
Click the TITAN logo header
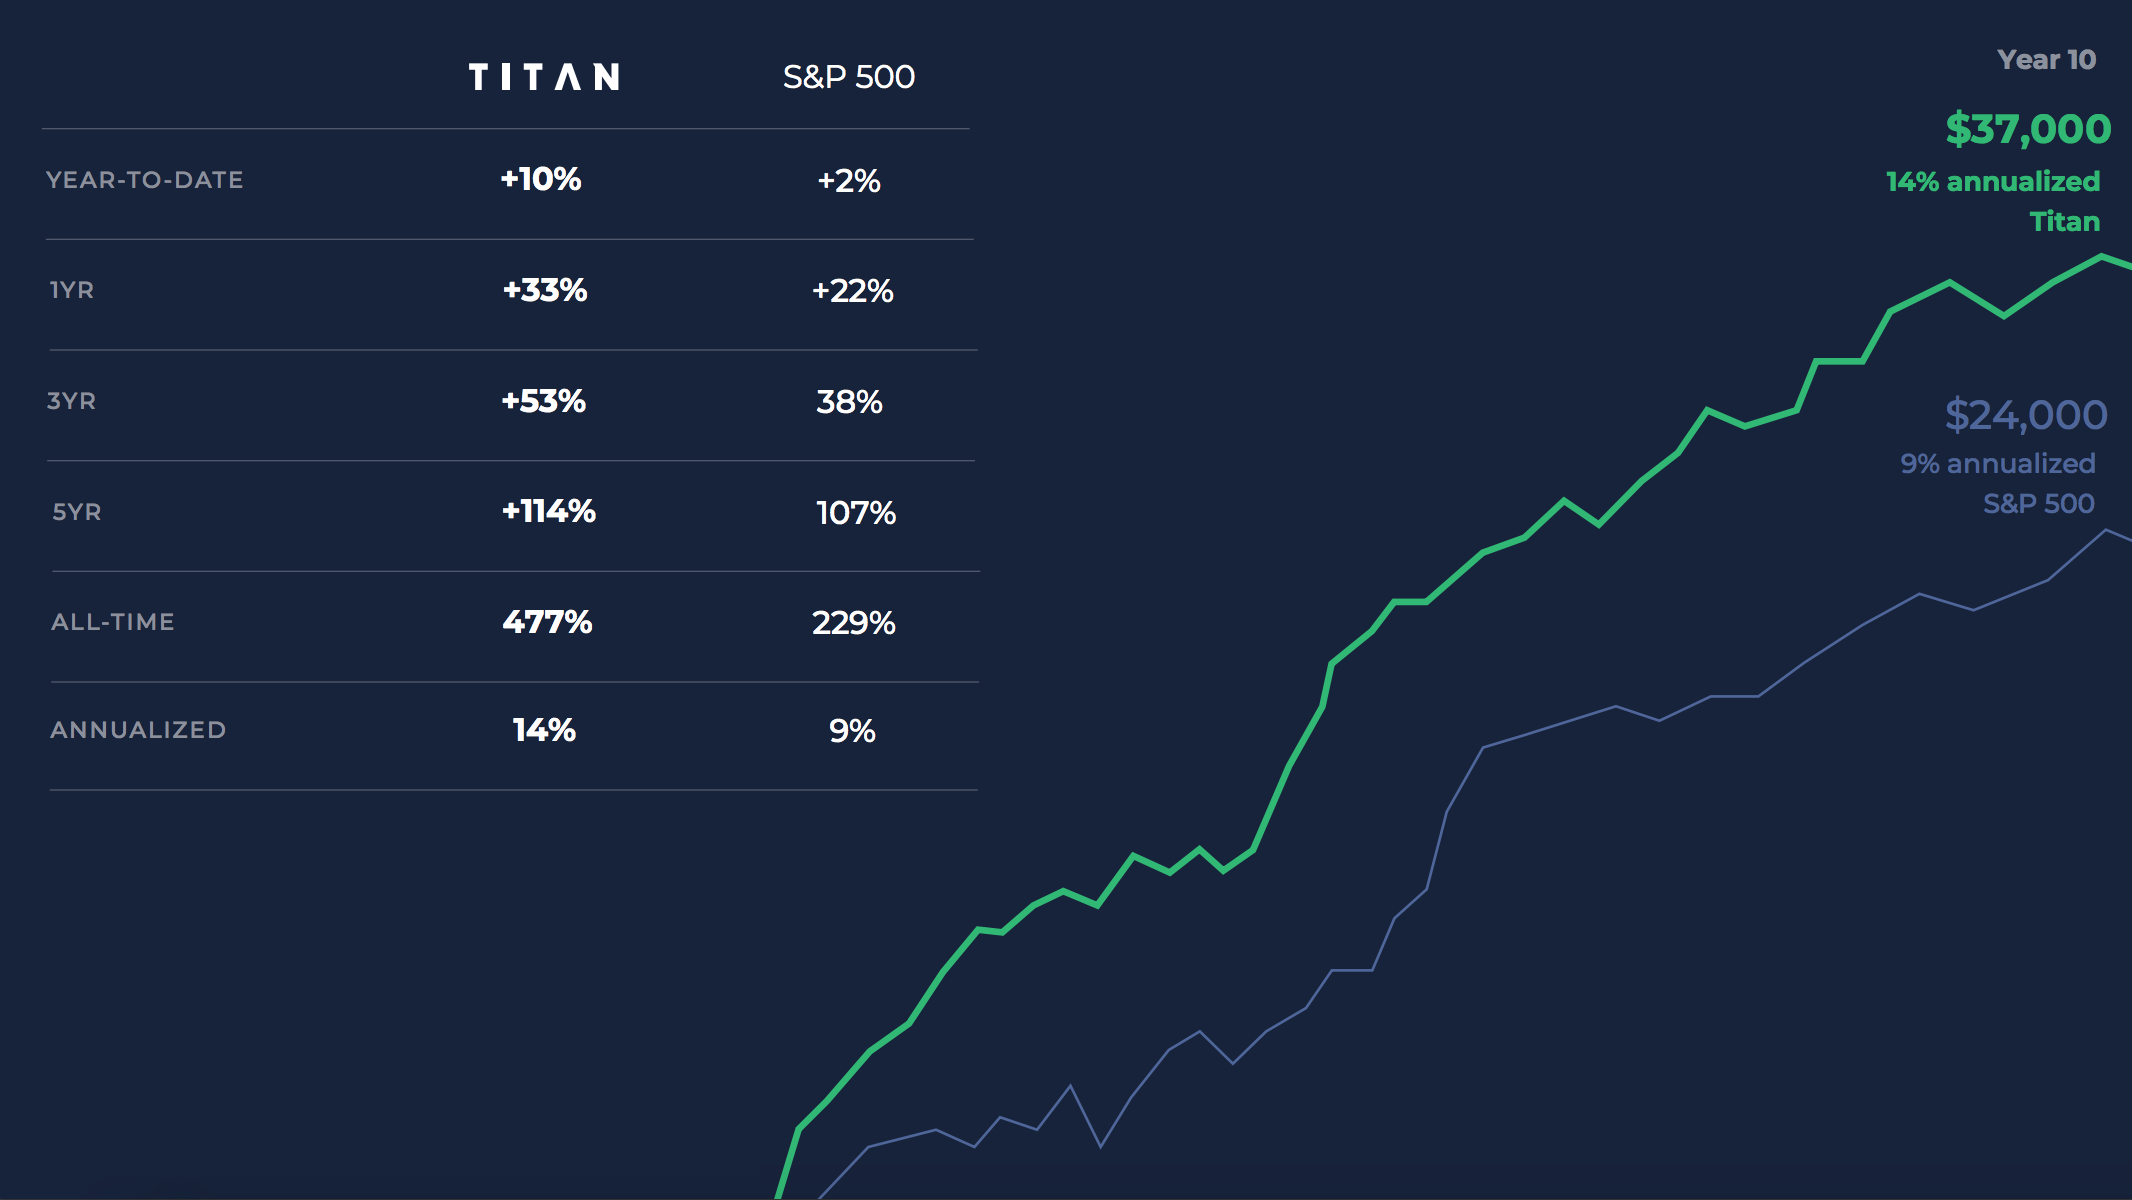(544, 77)
